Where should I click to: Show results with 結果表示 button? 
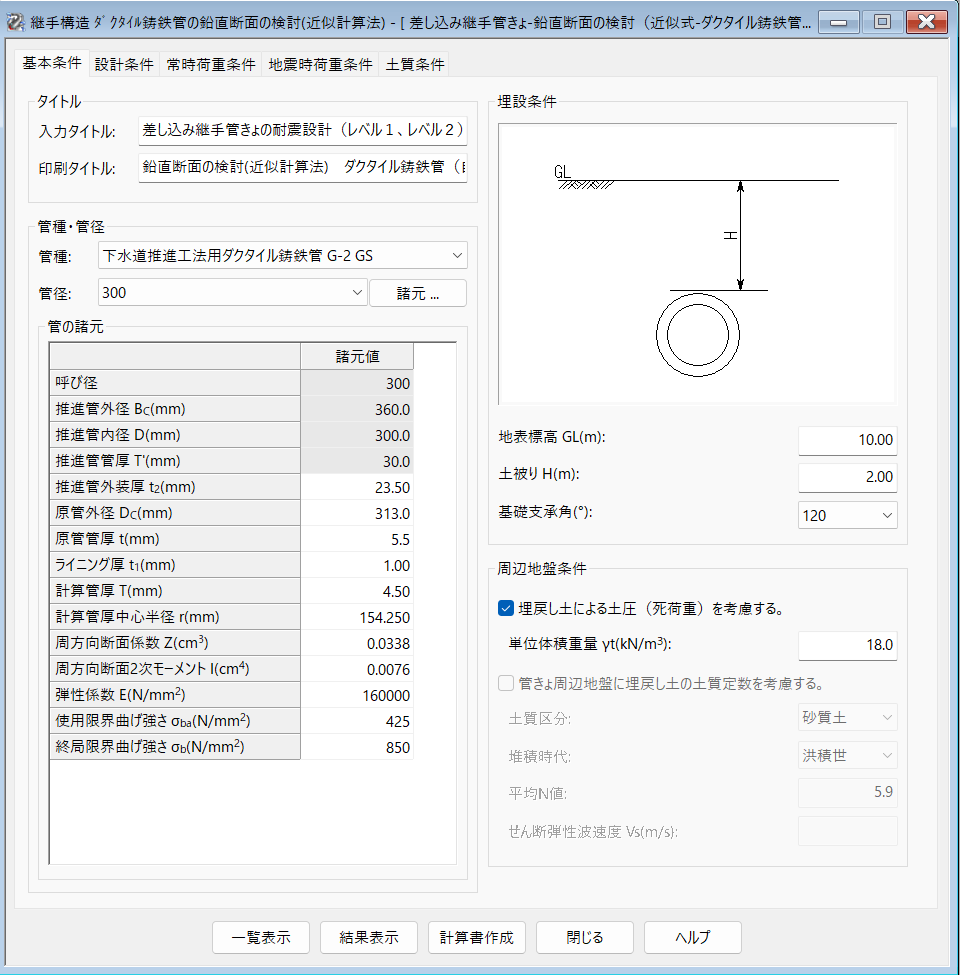coord(369,938)
